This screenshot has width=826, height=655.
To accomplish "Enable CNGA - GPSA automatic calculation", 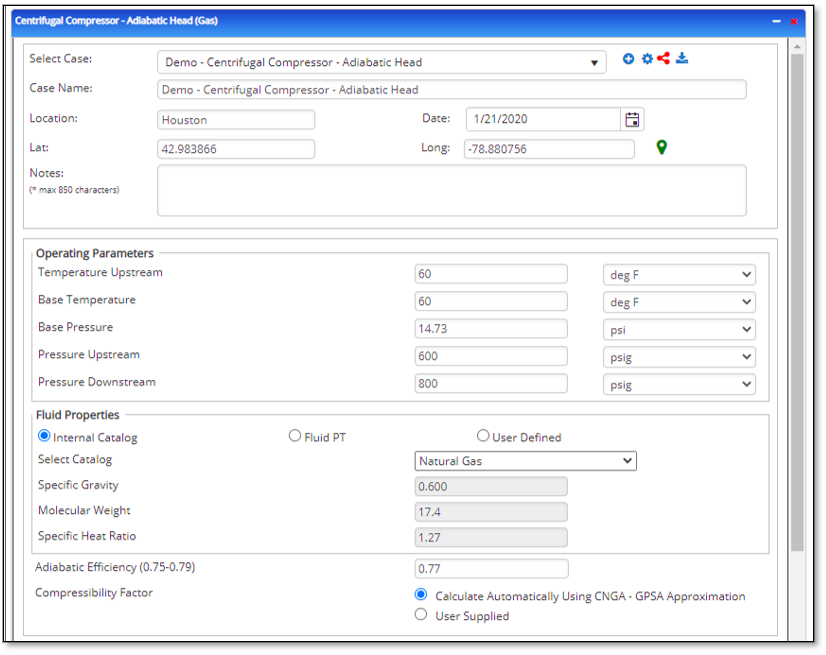I will (421, 594).
